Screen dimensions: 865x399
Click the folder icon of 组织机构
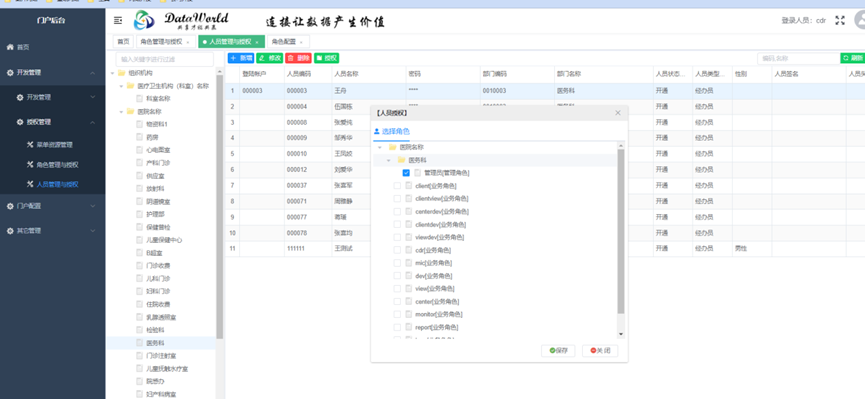[121, 73]
